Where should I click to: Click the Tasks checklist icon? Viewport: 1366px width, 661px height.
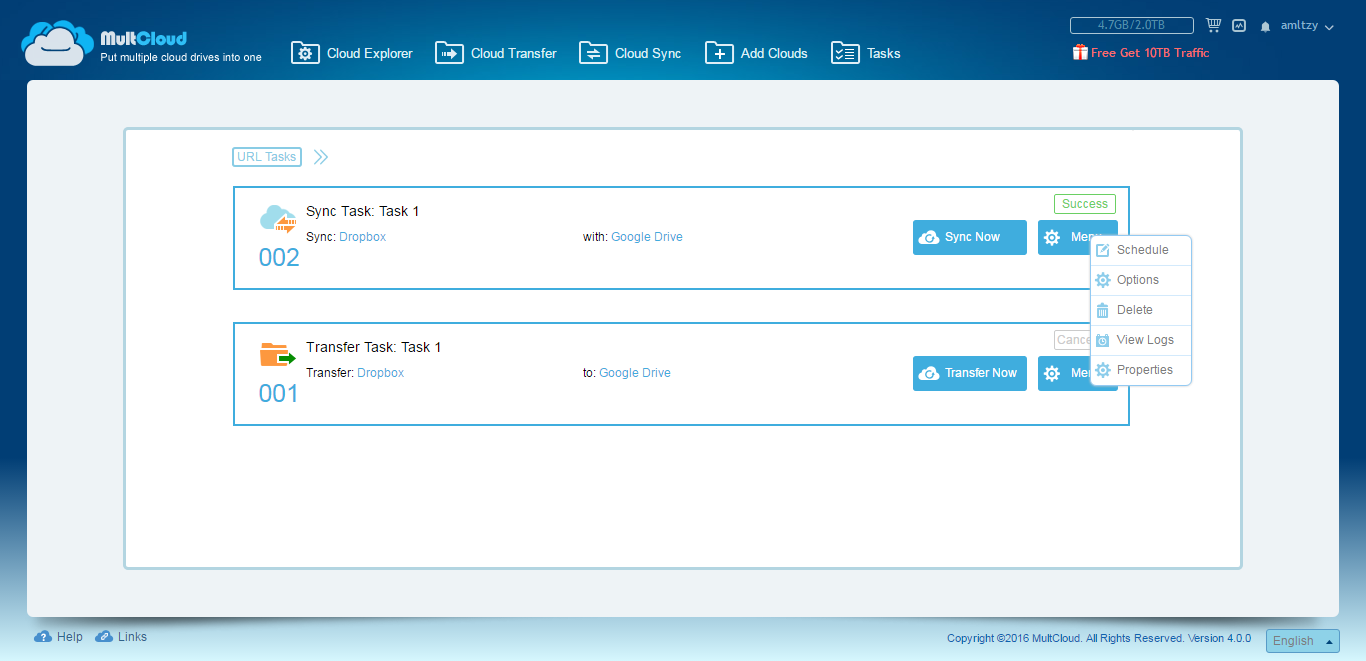click(845, 53)
